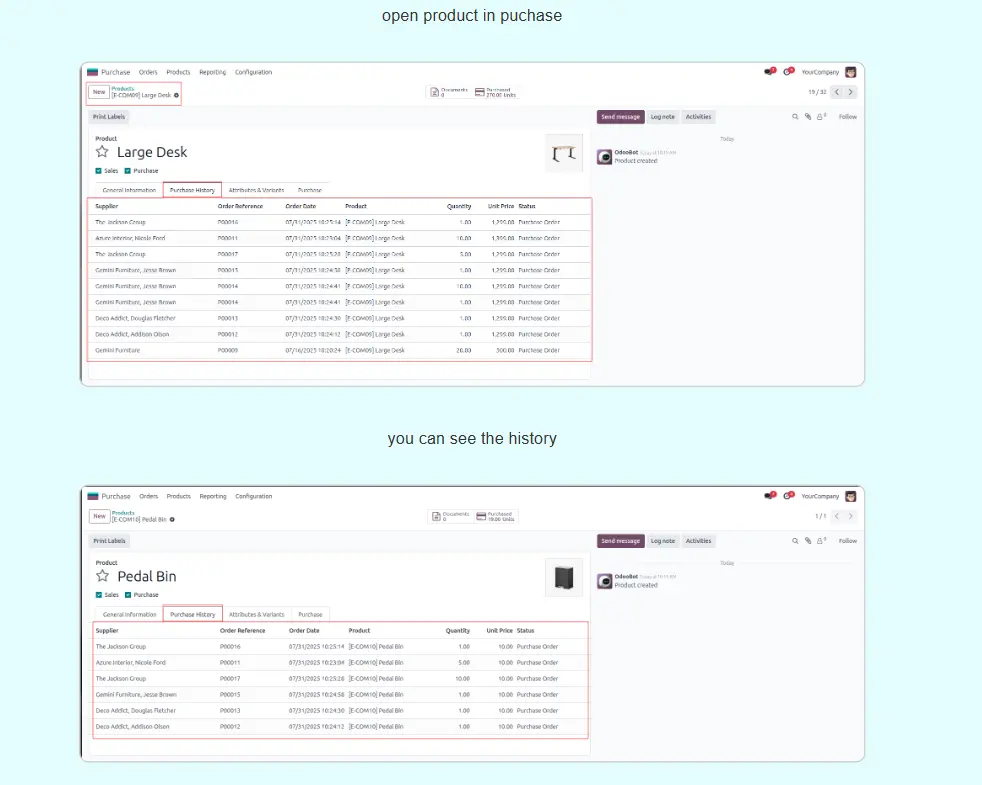Viewport: 982px width, 785px height.
Task: Click the attachment paperclip icon in Pedal Bin chatter
Action: 808,541
